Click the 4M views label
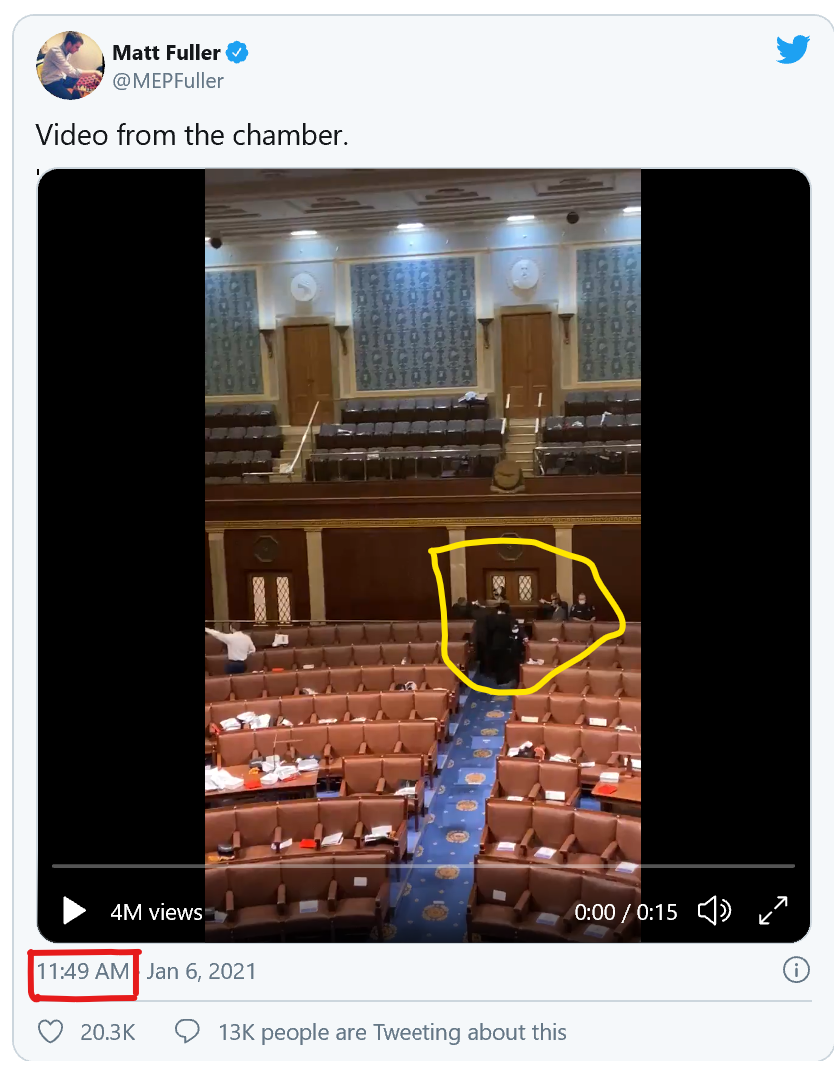This screenshot has height=1068, width=834. point(157,911)
